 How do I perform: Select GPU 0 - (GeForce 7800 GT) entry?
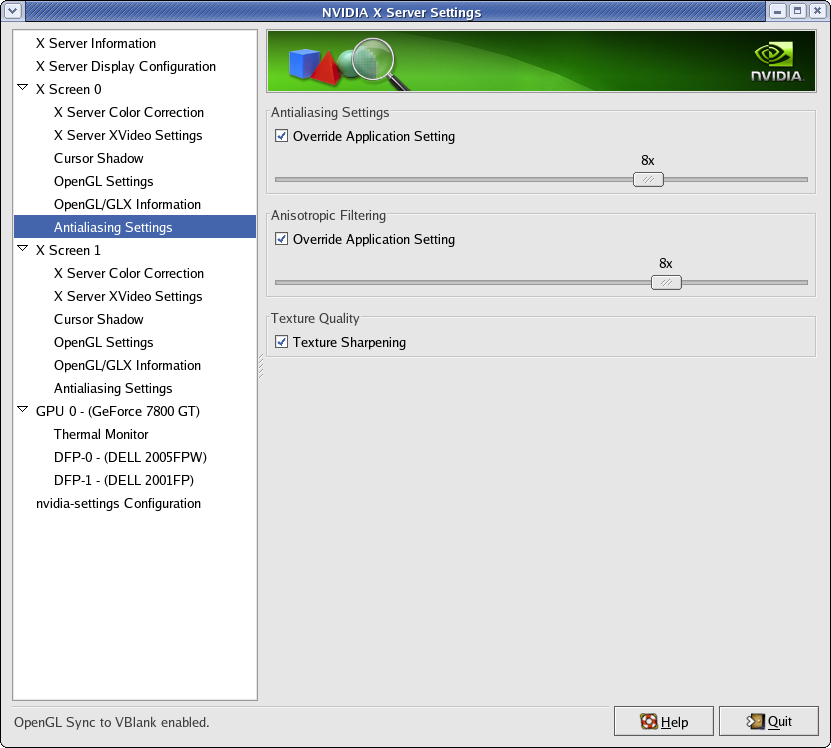pyautogui.click(x=118, y=411)
